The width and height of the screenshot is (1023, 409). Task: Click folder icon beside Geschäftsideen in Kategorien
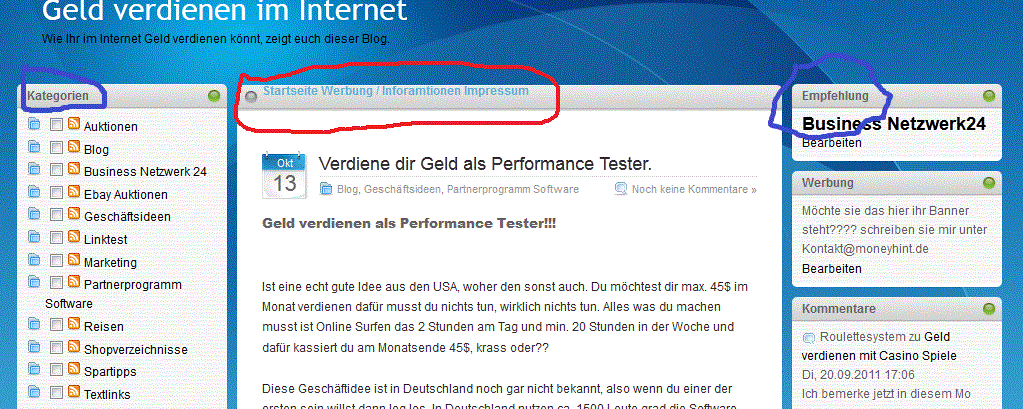tap(34, 214)
